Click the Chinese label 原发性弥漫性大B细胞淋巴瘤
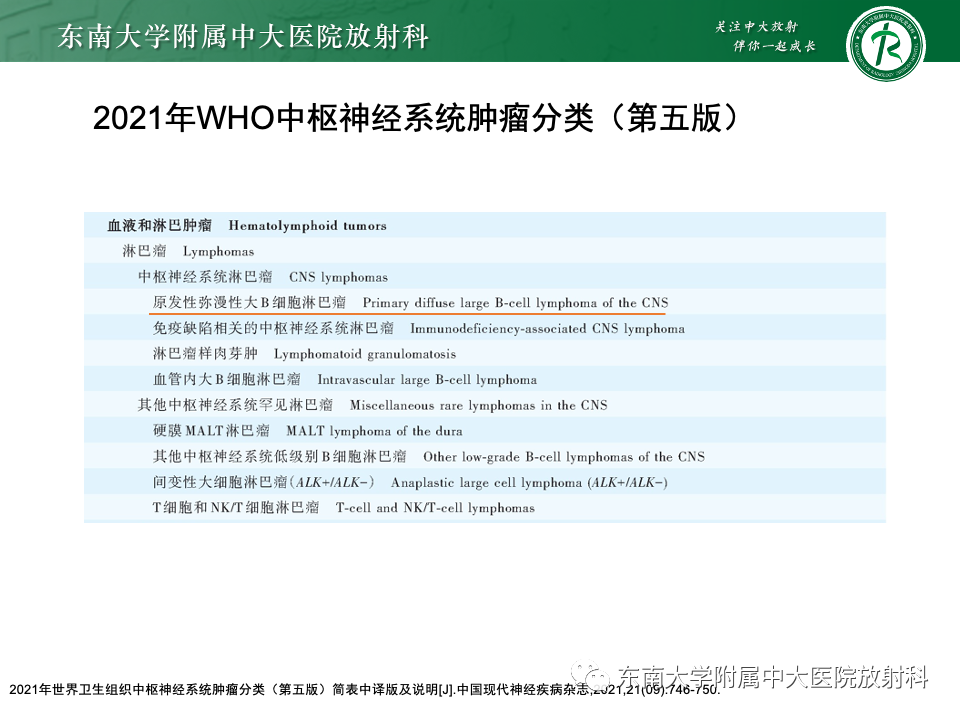 pyautogui.click(x=249, y=302)
